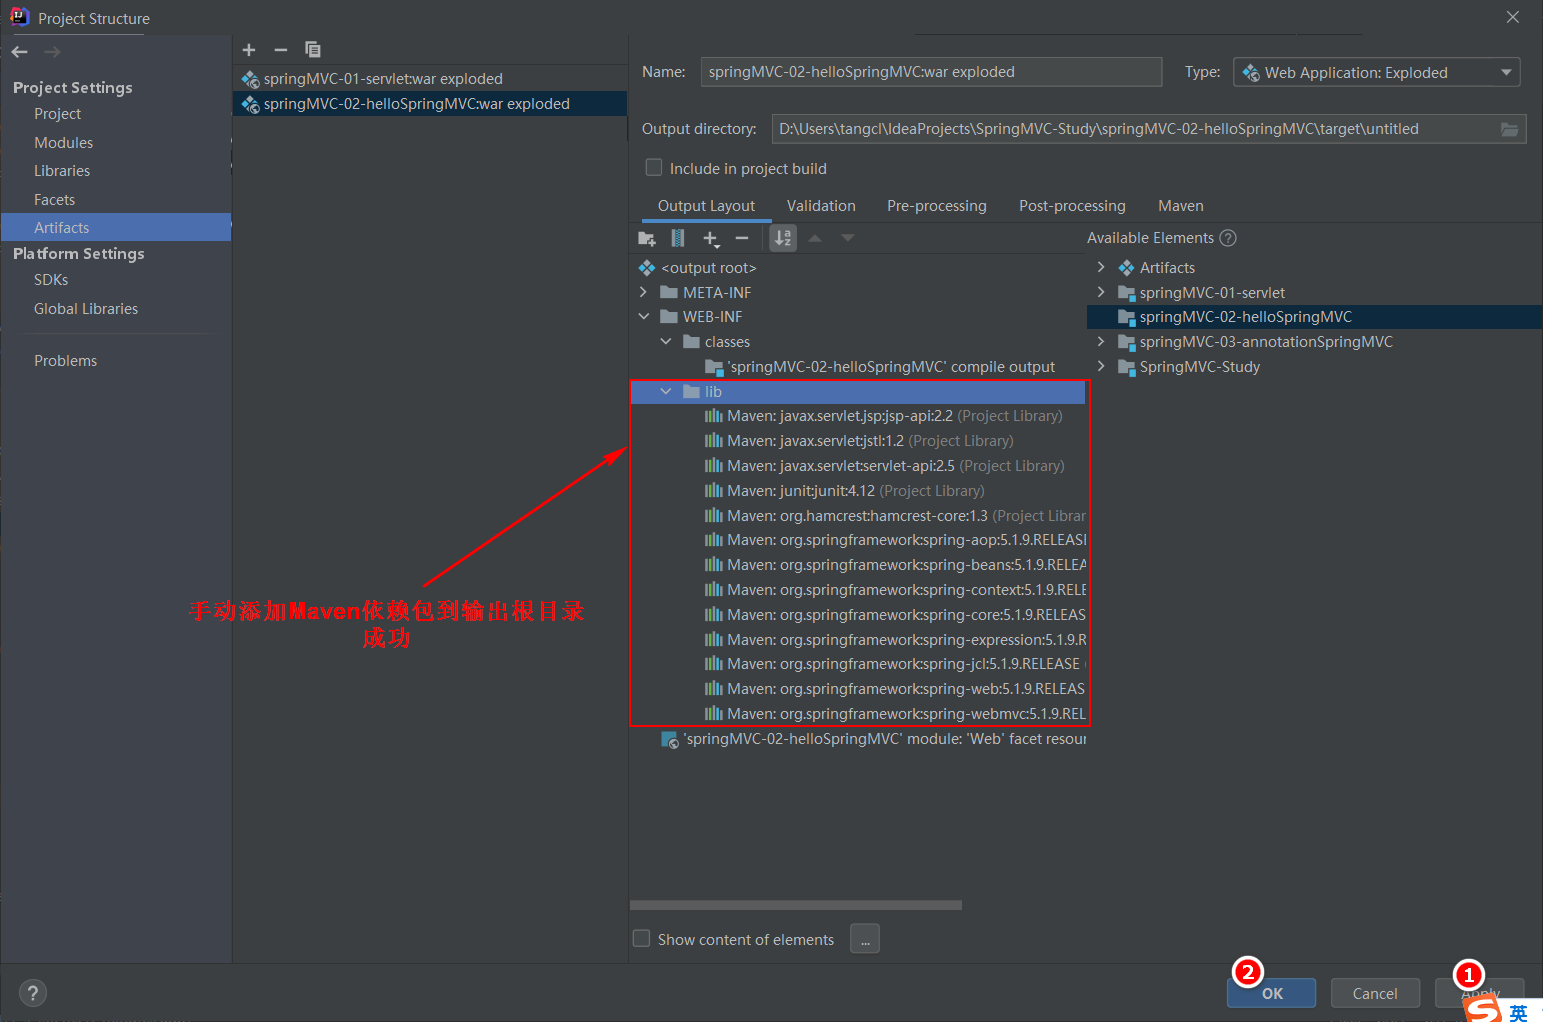Collapse lib folder
Screen dimensions: 1543x1022
pos(666,392)
